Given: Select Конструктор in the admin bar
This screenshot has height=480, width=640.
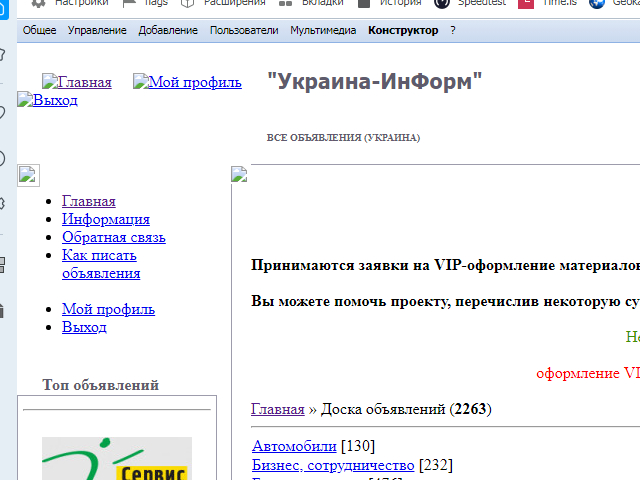Looking at the screenshot, I should pyautogui.click(x=403, y=31).
